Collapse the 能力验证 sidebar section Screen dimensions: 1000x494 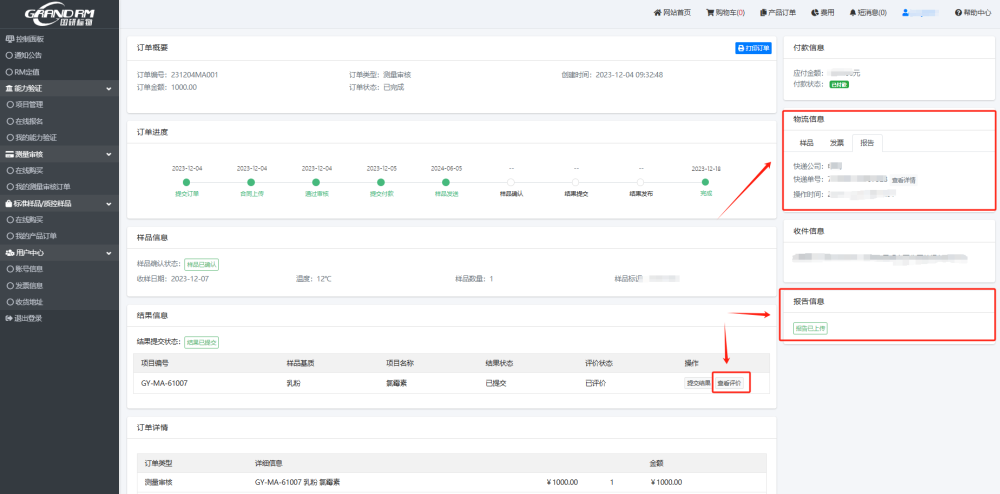(x=108, y=88)
